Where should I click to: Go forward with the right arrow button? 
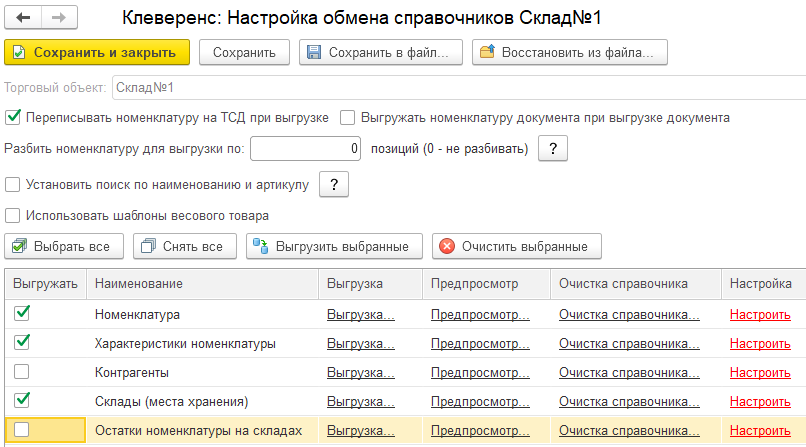coord(59,17)
